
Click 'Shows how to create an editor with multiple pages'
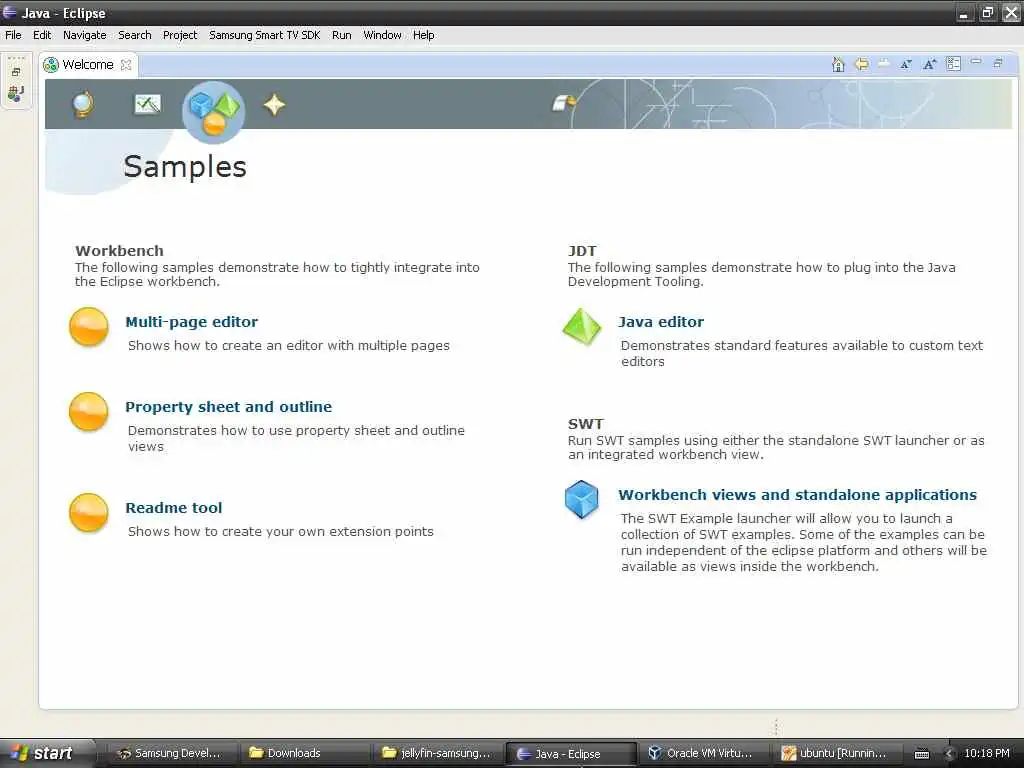[289, 345]
